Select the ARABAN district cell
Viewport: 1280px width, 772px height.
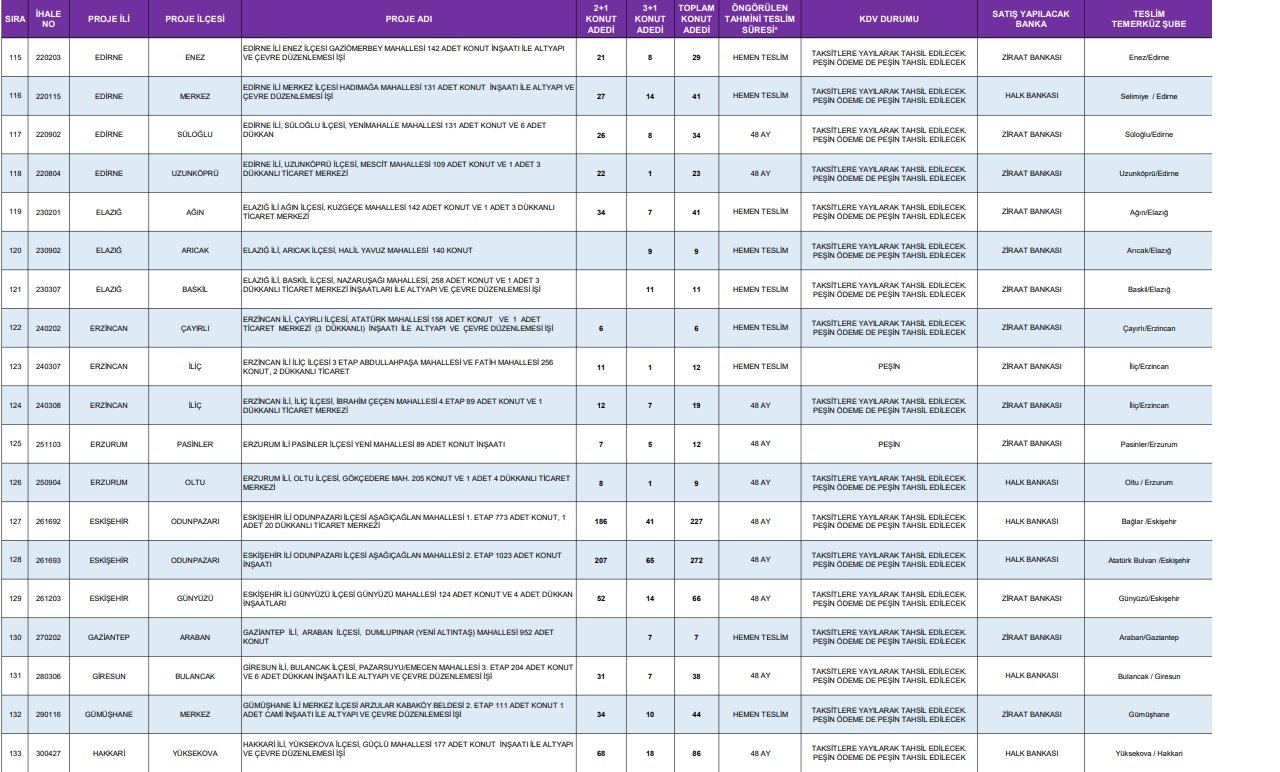click(196, 637)
